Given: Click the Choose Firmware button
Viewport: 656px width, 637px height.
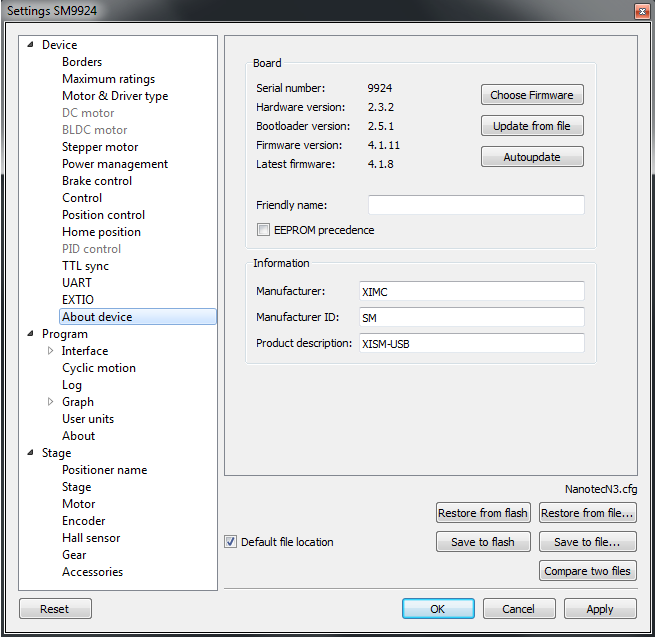Looking at the screenshot, I should click(531, 95).
